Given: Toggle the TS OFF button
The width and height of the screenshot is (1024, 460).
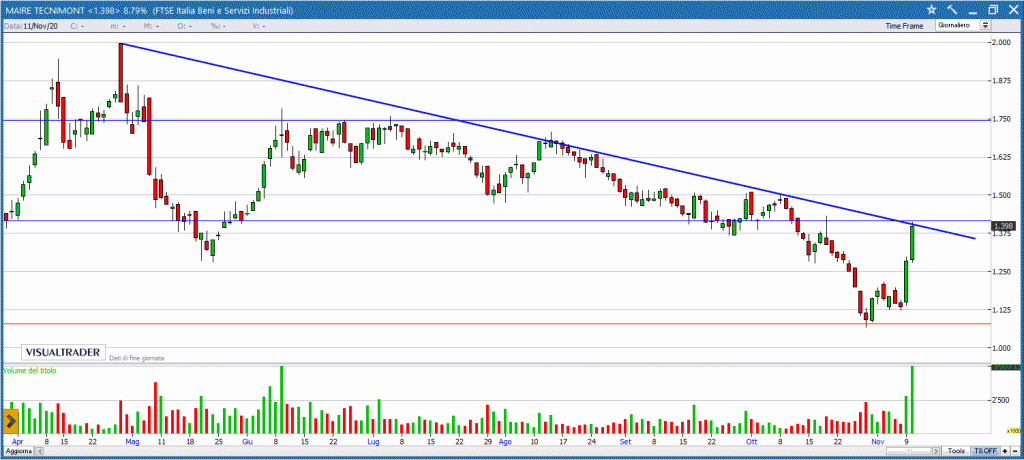Looking at the screenshot, I should [985, 452].
